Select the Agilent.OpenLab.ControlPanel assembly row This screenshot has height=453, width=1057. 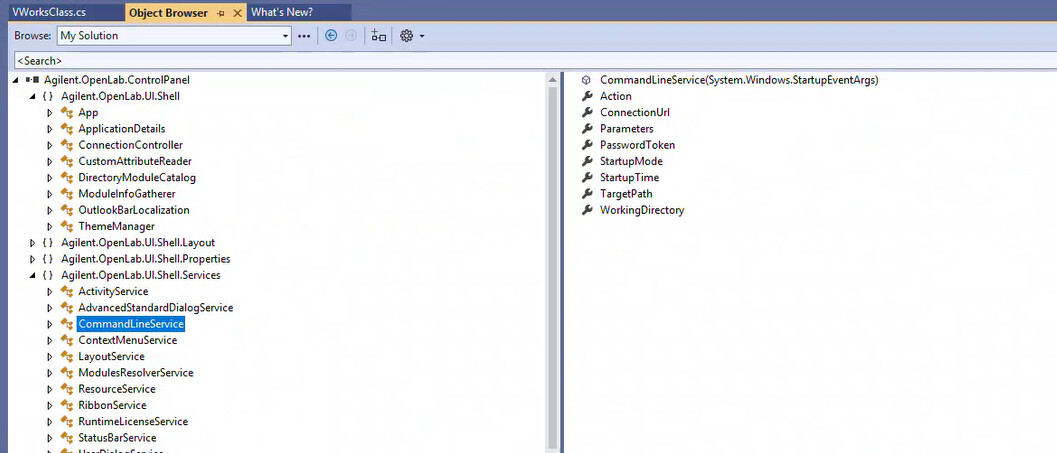click(117, 80)
